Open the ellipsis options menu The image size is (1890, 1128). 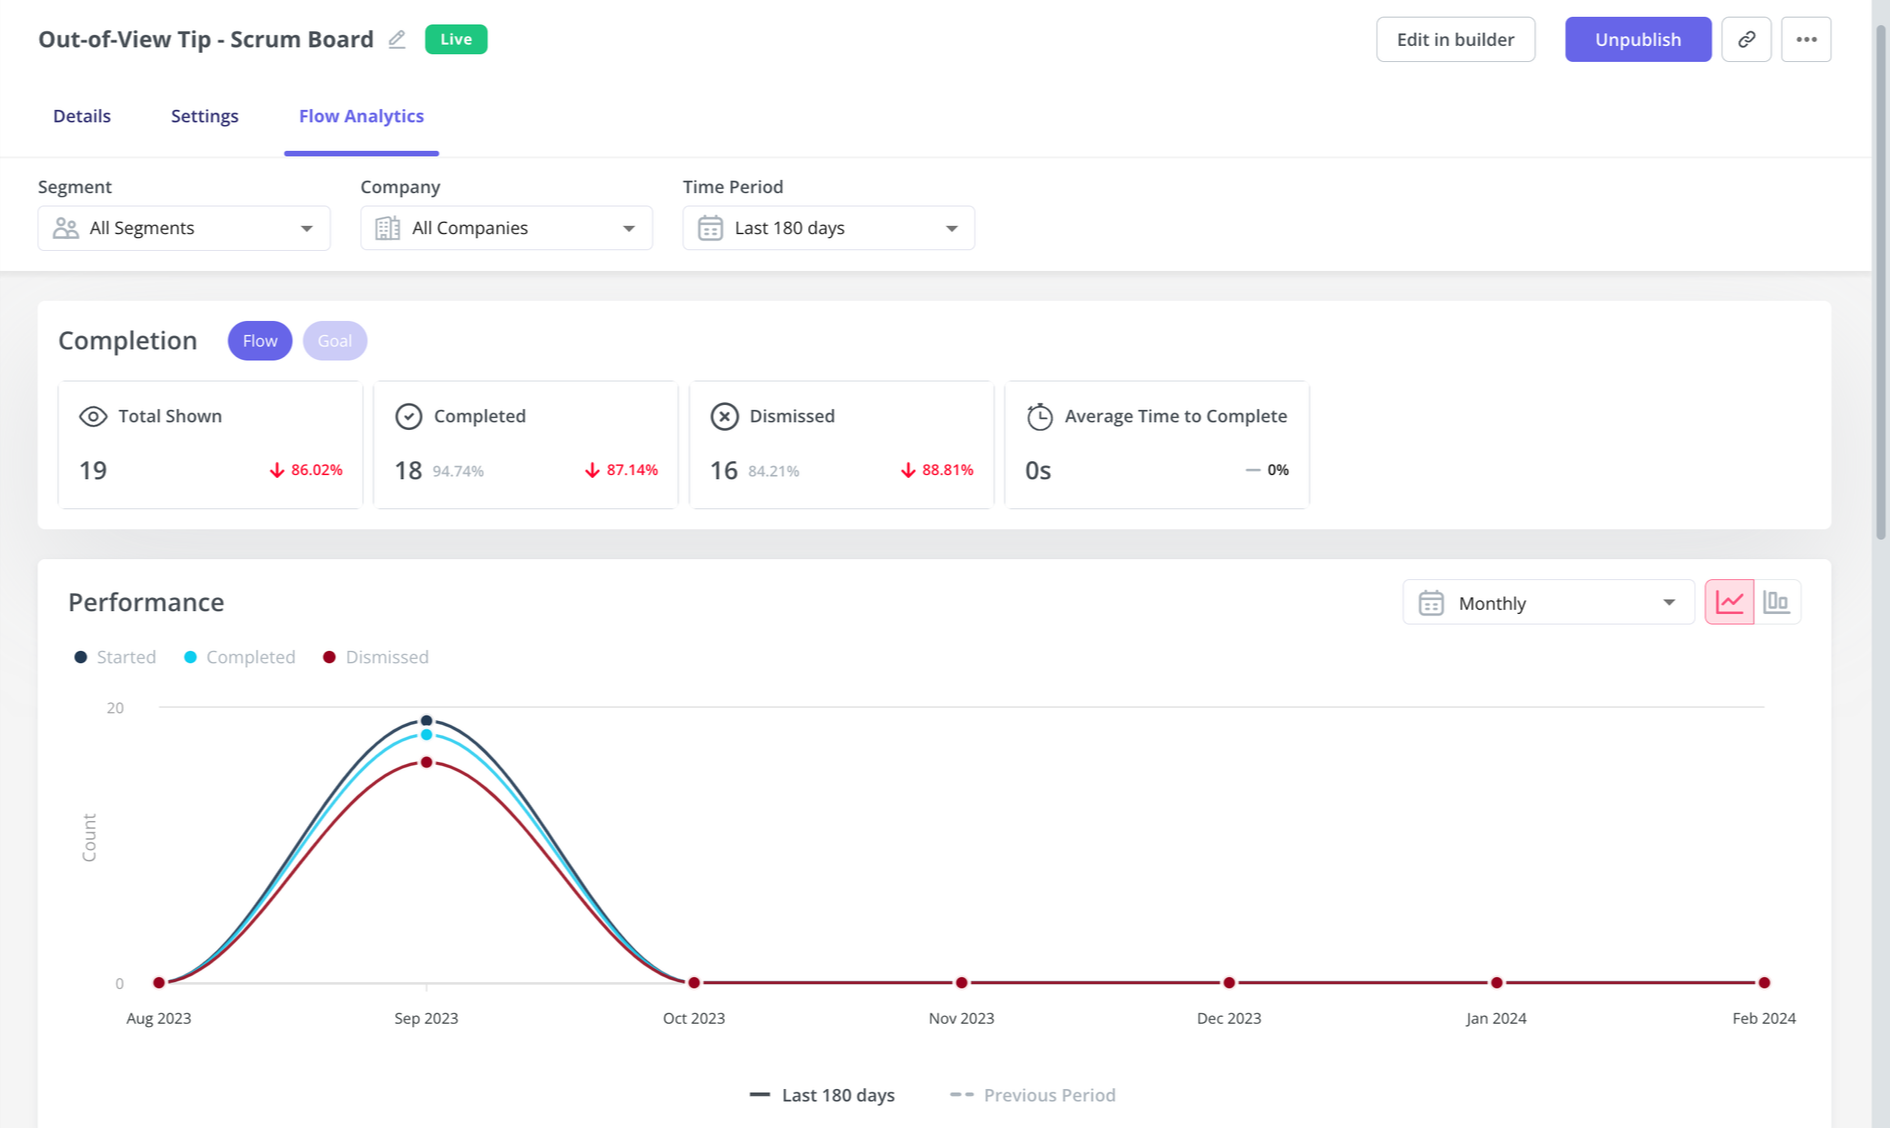pyautogui.click(x=1806, y=39)
